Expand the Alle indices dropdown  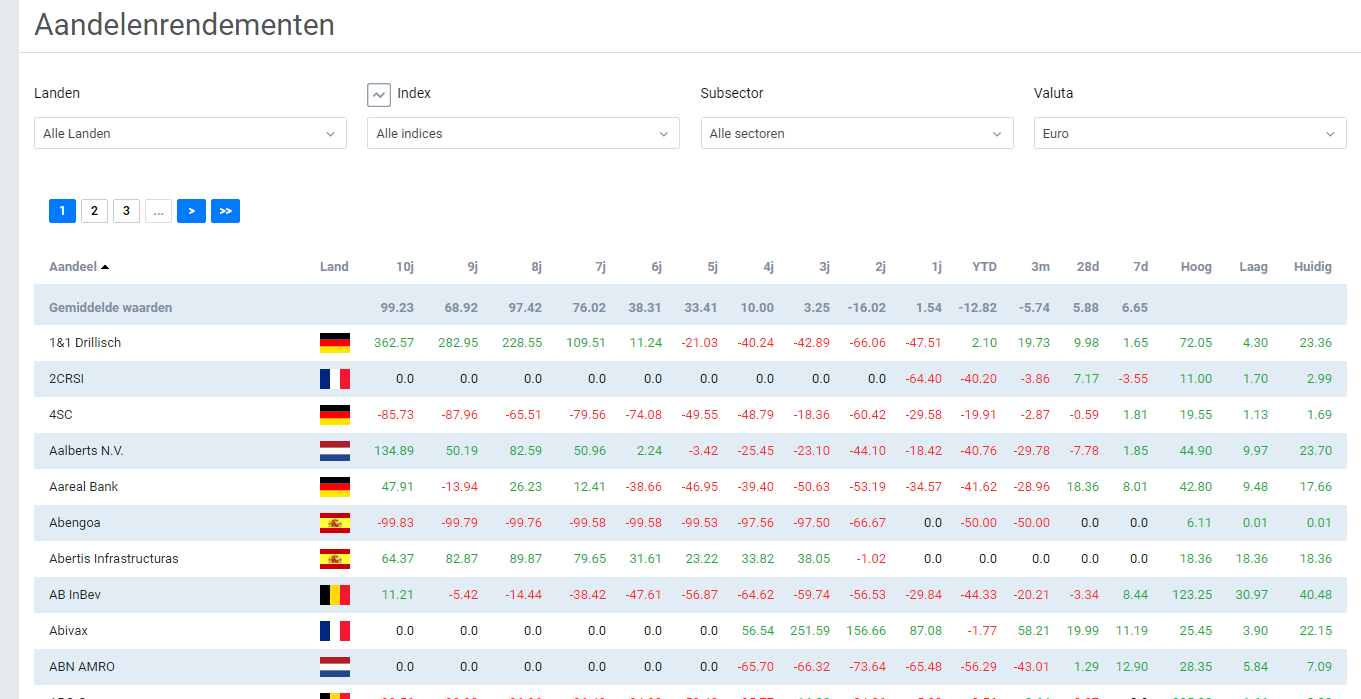[x=523, y=133]
